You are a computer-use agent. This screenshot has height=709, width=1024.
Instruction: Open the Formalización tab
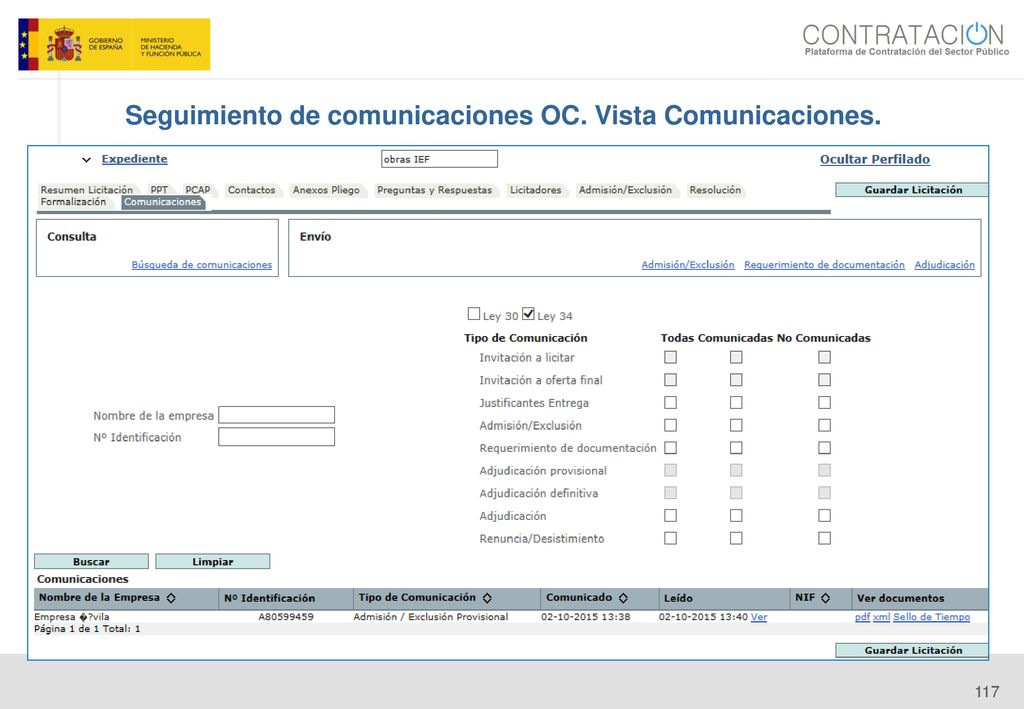(x=73, y=202)
